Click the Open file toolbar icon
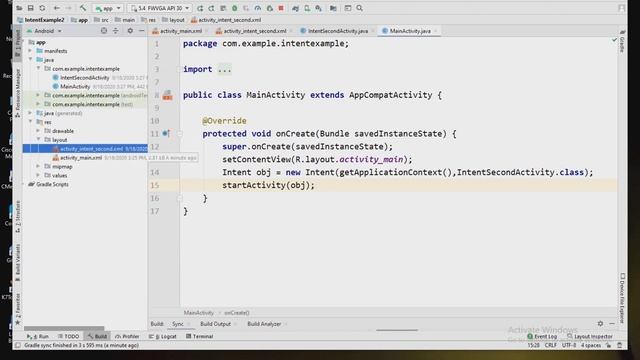 [19, 8]
